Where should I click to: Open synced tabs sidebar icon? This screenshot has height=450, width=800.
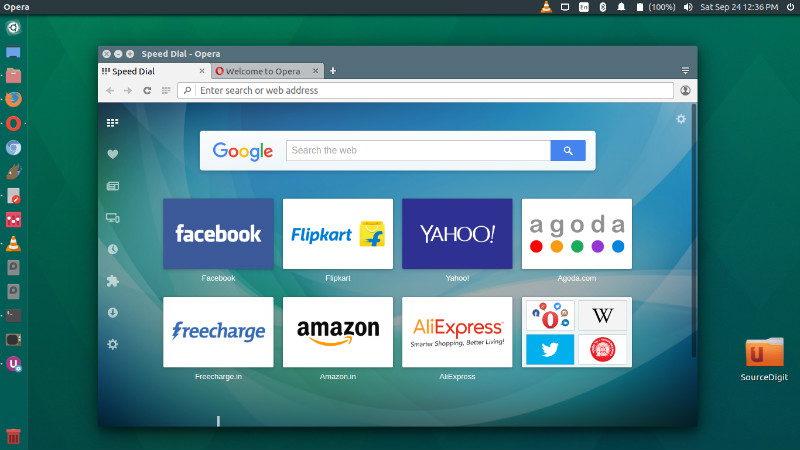tap(113, 218)
